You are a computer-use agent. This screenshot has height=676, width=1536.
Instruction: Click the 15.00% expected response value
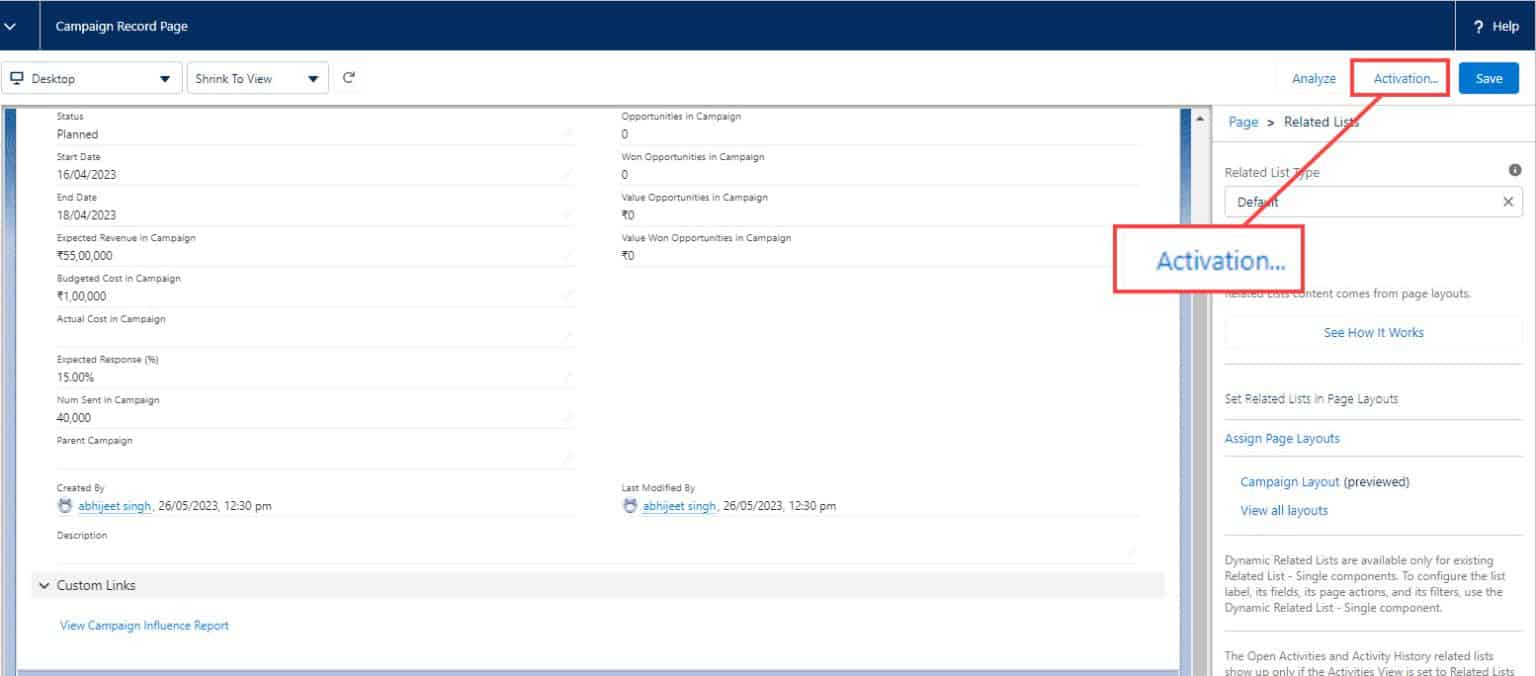tap(76, 377)
